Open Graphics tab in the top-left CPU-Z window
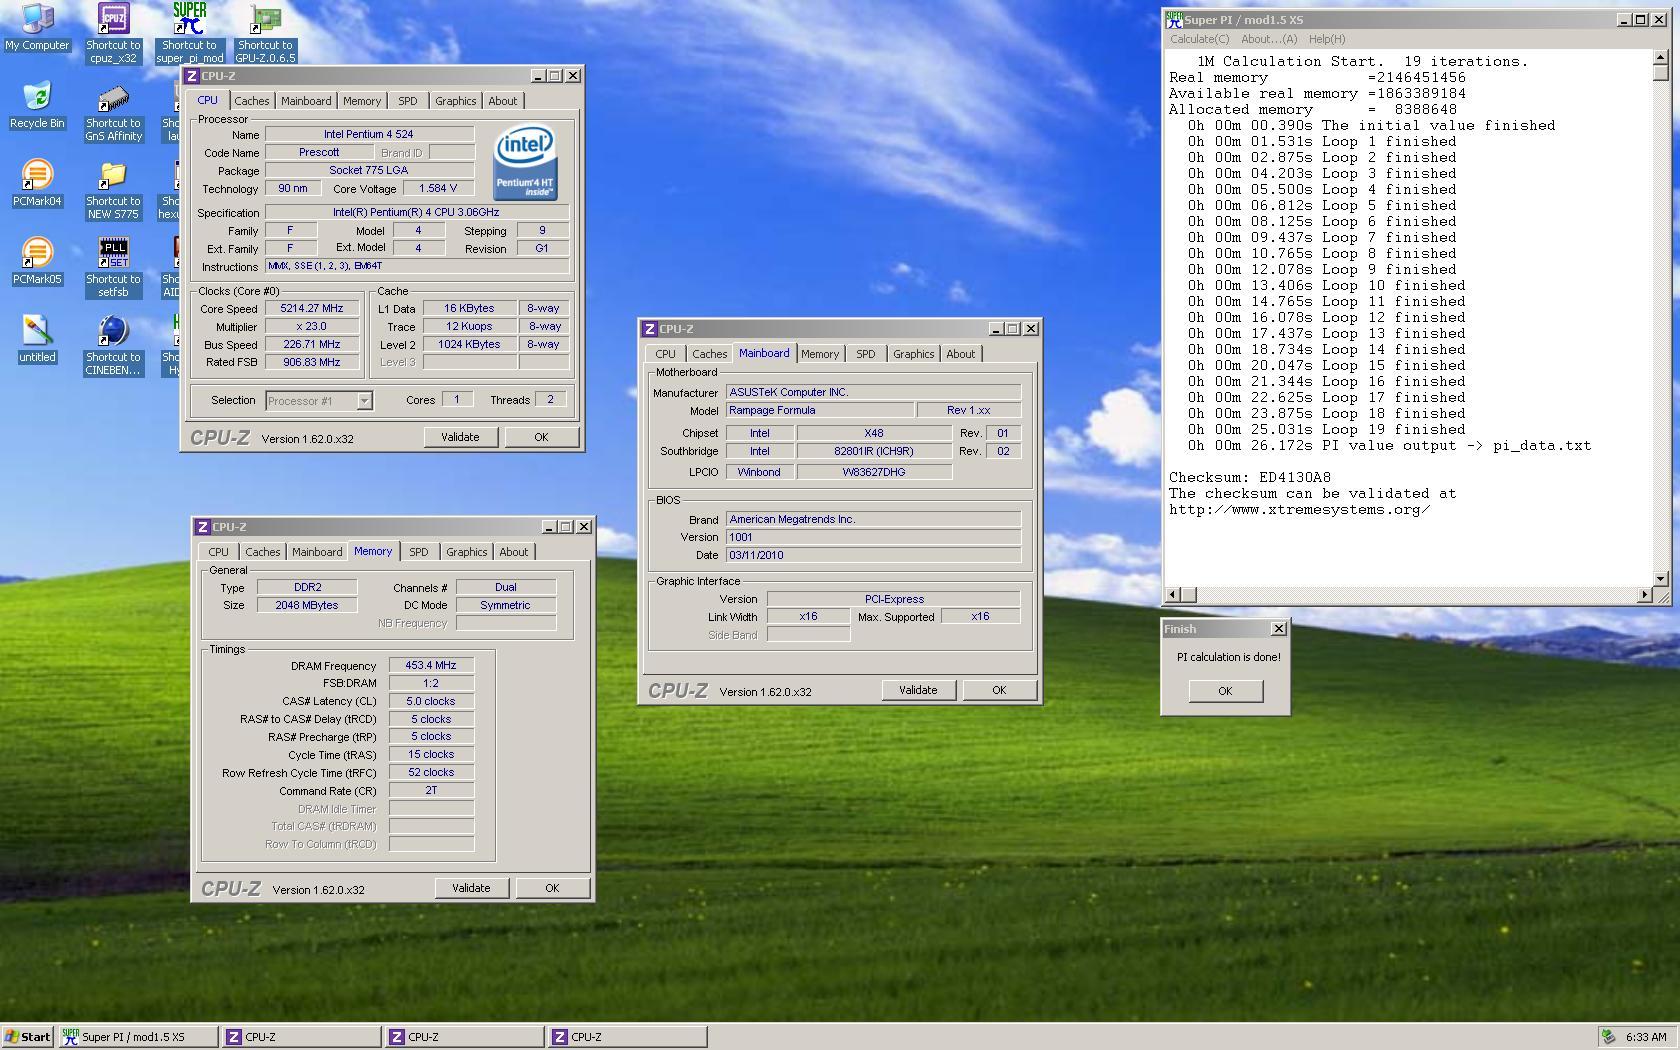 [455, 101]
